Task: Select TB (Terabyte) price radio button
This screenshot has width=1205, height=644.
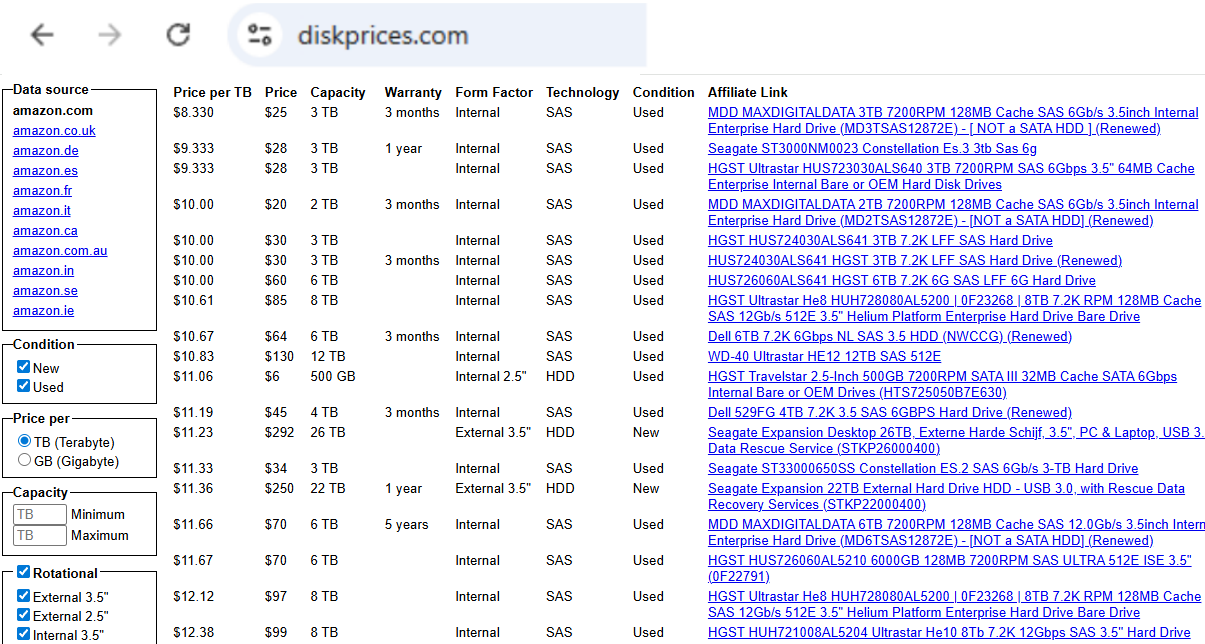Action: (24, 441)
